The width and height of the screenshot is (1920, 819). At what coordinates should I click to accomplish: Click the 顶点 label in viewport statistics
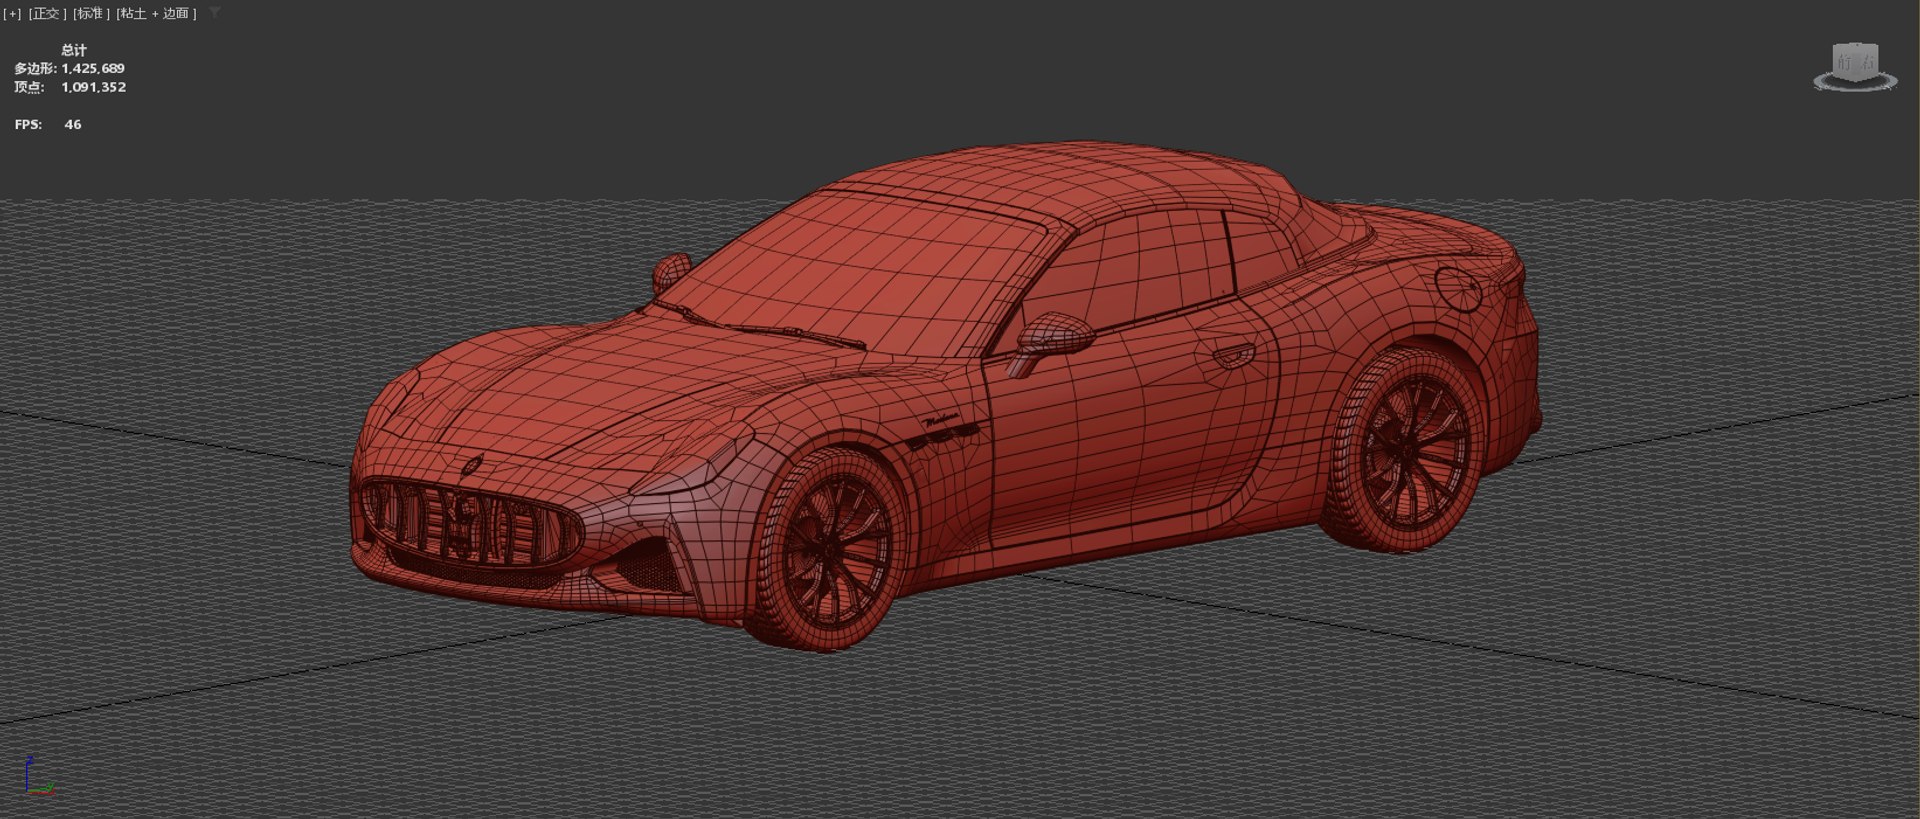click(29, 87)
